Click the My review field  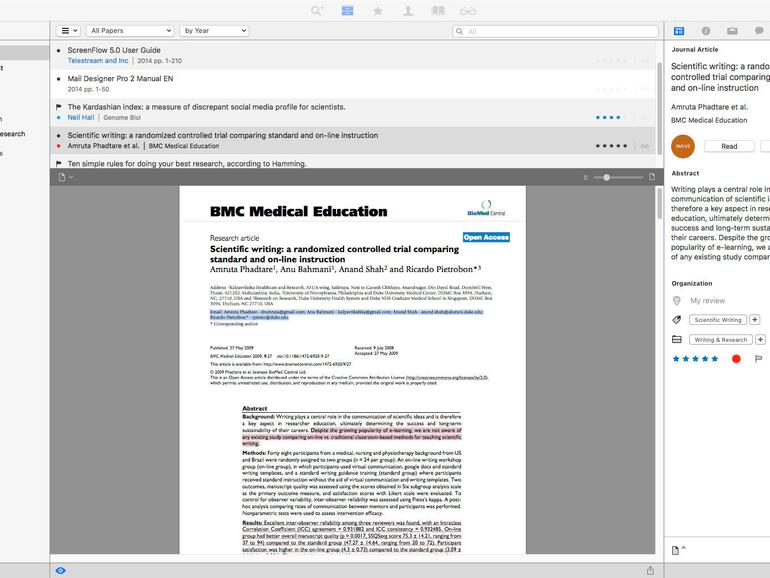point(707,301)
